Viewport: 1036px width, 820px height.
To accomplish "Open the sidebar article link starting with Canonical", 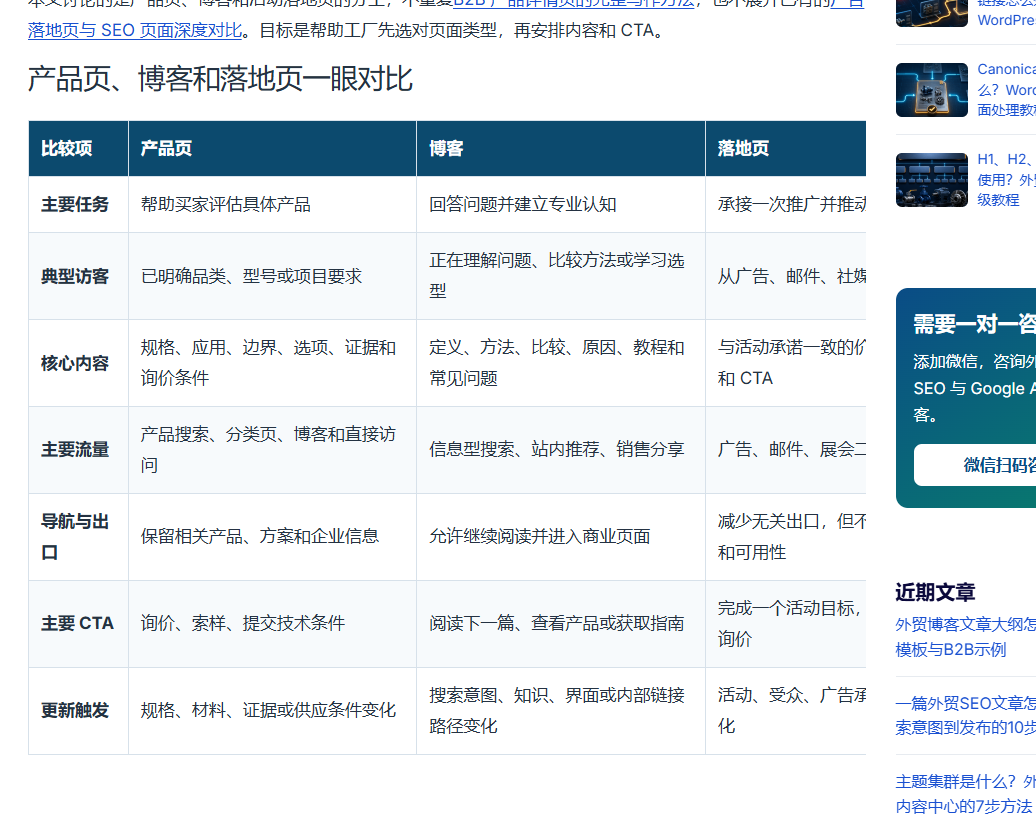I will pos(1006,90).
